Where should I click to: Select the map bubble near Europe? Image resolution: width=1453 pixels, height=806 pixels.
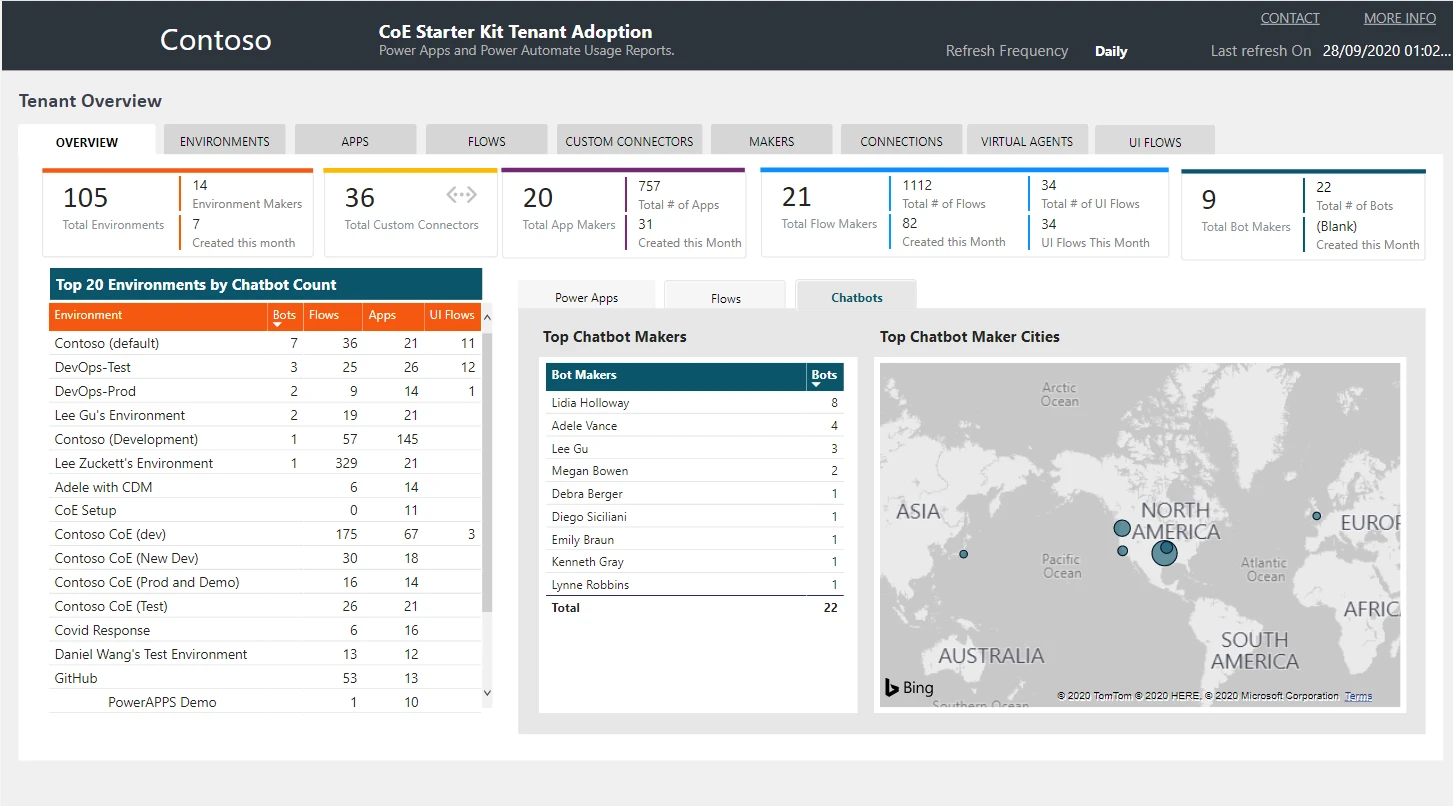coord(1316,516)
